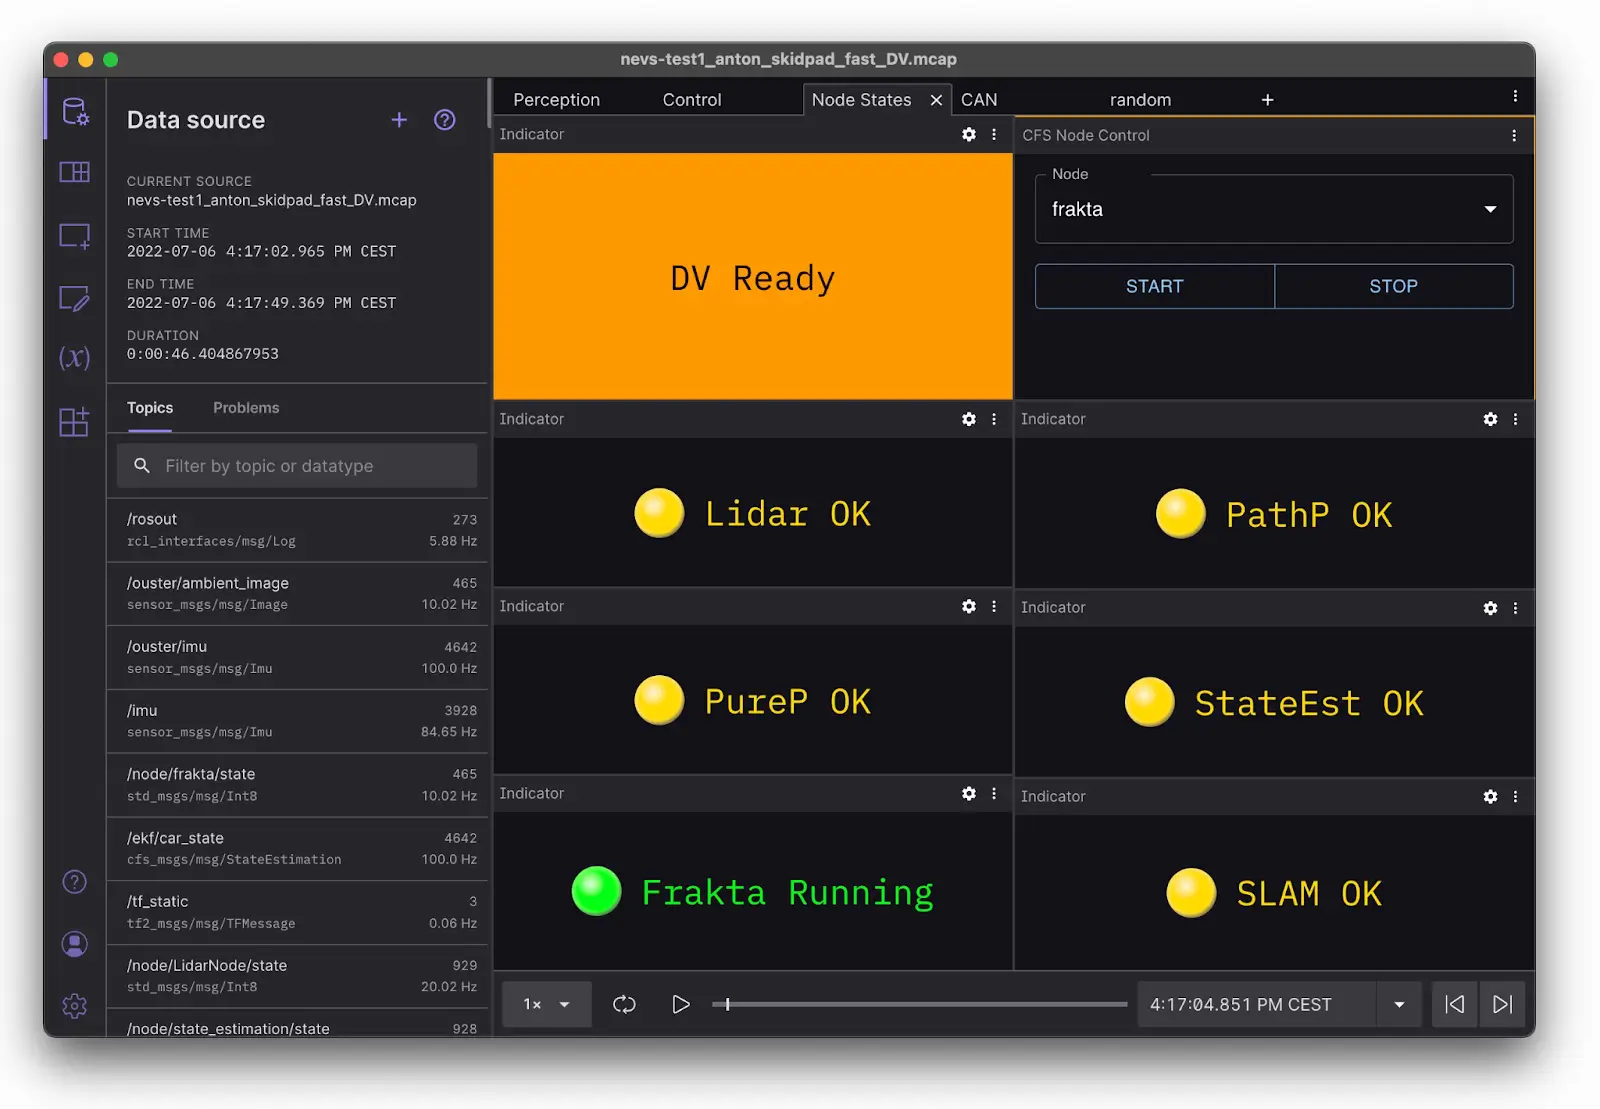1600x1109 pixels.
Task: Open the Data source sidebar icon
Action: point(75,111)
